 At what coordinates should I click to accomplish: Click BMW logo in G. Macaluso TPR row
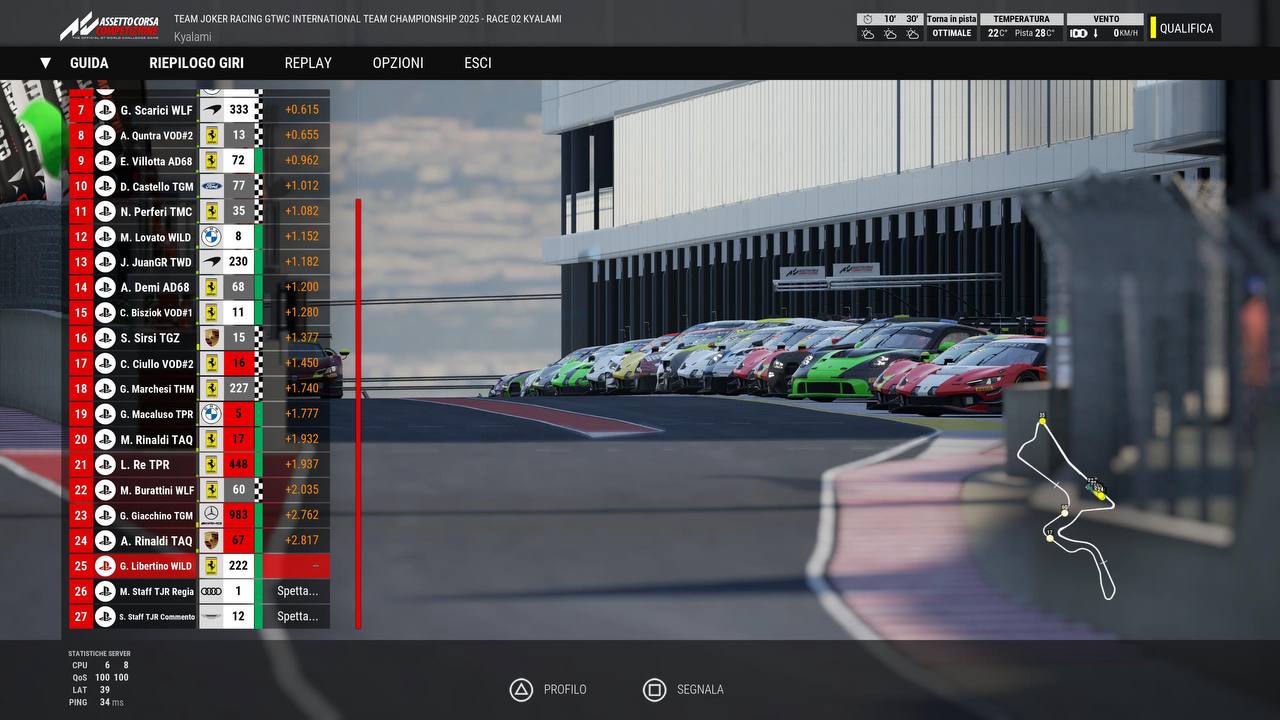[x=211, y=414]
